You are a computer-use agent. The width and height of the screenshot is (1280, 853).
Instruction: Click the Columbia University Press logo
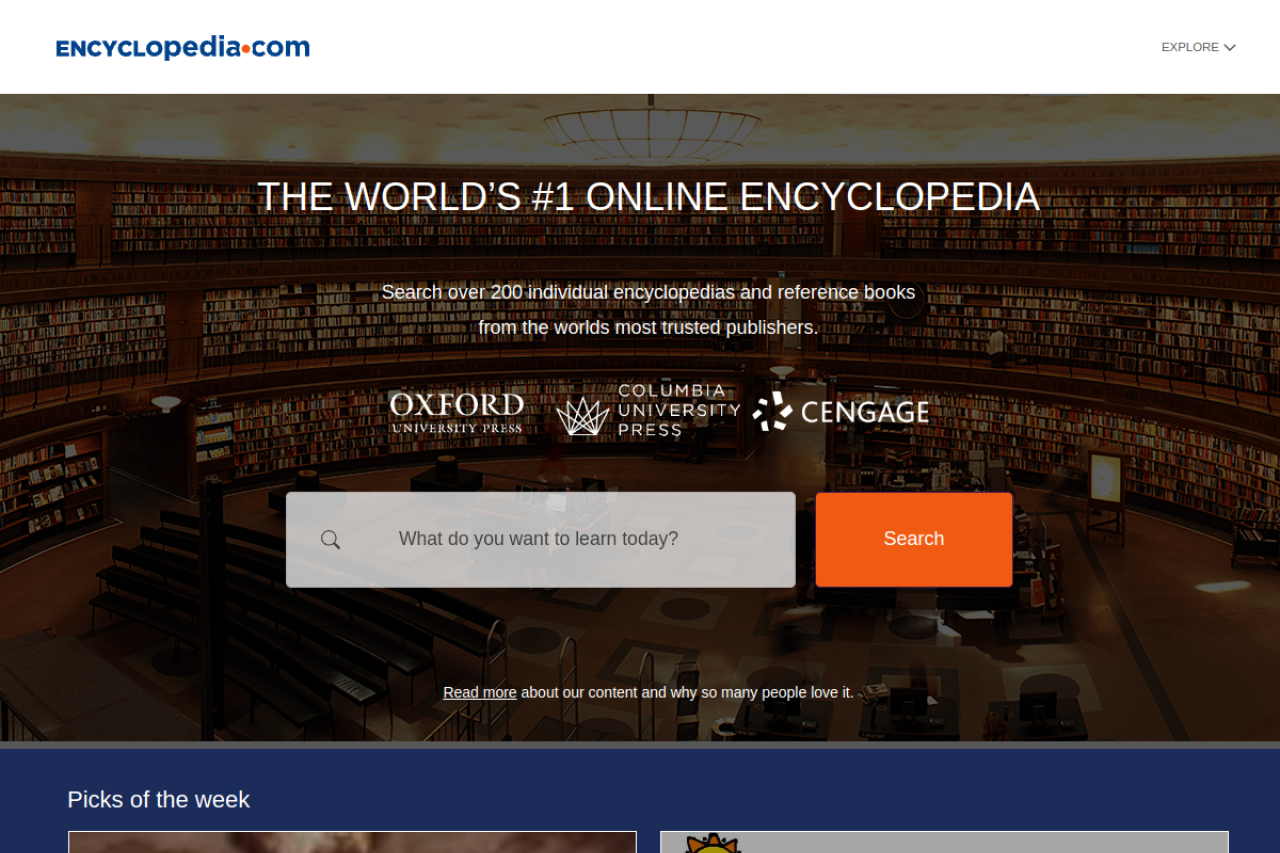pos(648,410)
